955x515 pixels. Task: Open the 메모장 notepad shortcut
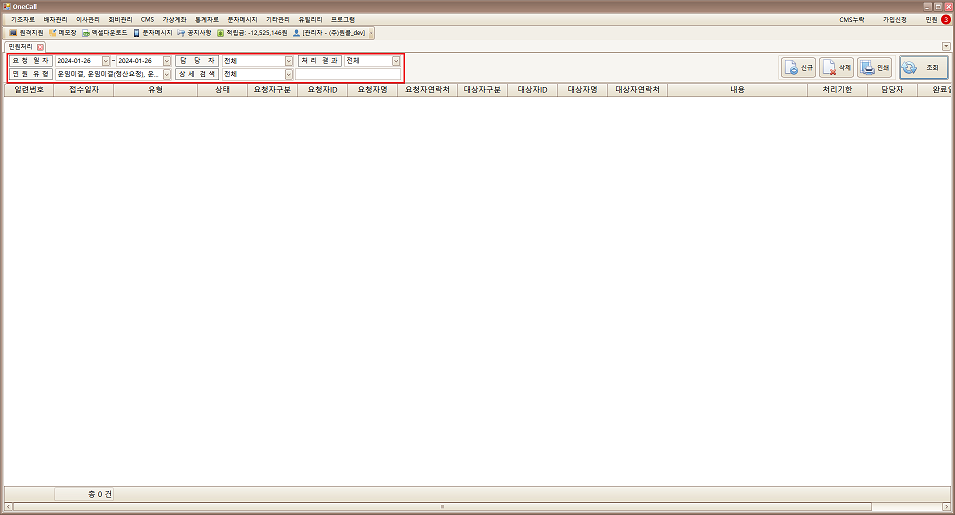point(65,33)
